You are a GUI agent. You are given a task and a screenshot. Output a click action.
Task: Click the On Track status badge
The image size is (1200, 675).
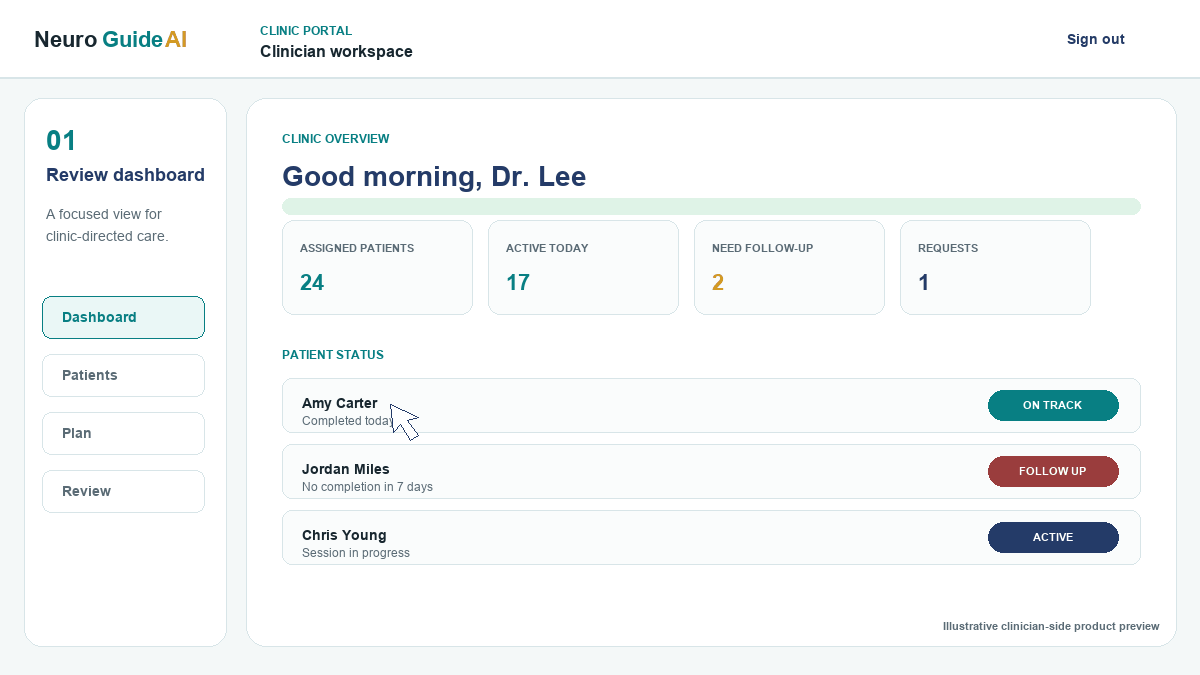click(x=1053, y=405)
